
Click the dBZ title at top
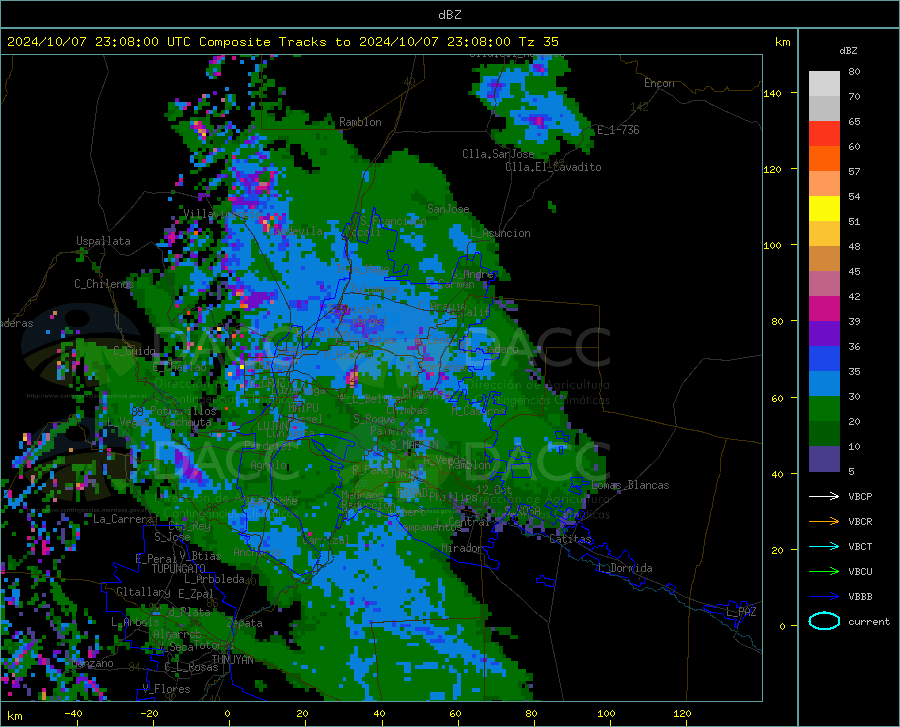pyautogui.click(x=449, y=15)
